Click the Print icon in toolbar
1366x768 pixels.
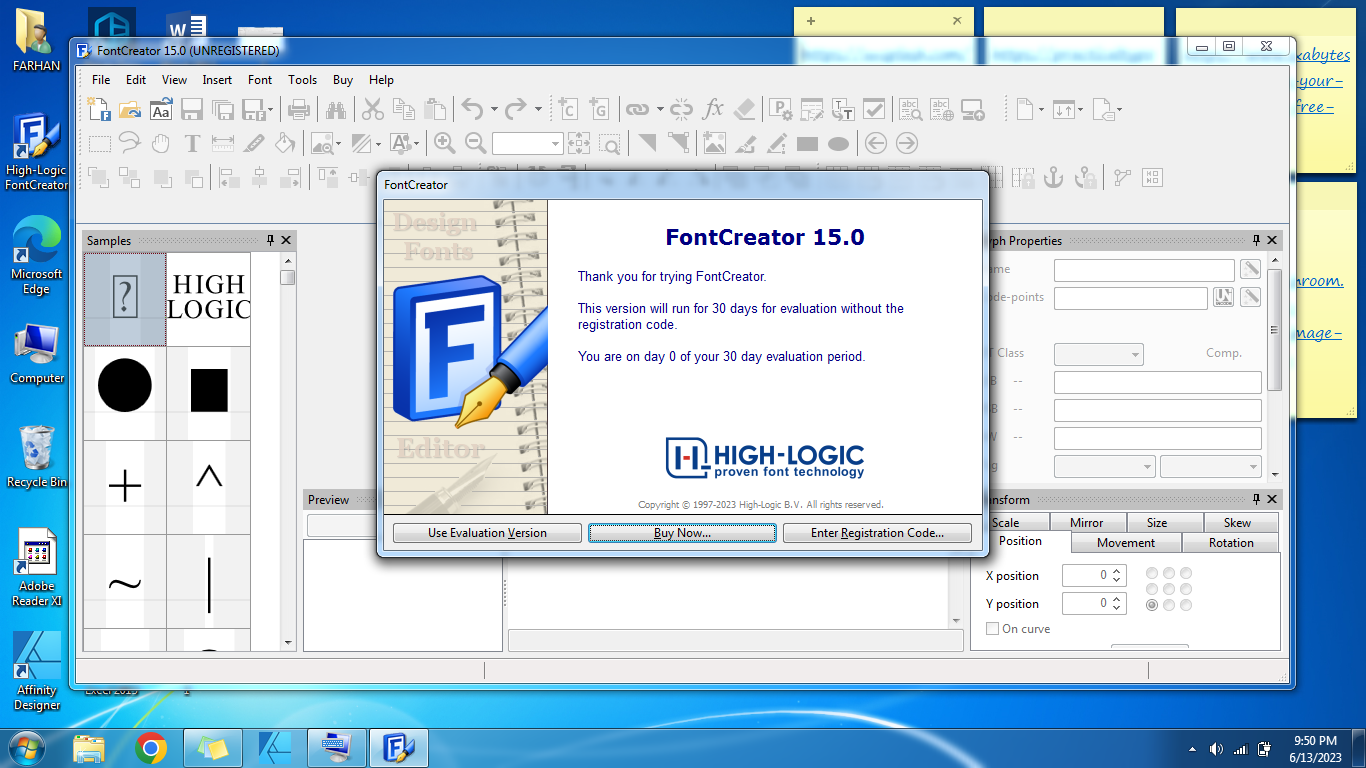tap(298, 109)
